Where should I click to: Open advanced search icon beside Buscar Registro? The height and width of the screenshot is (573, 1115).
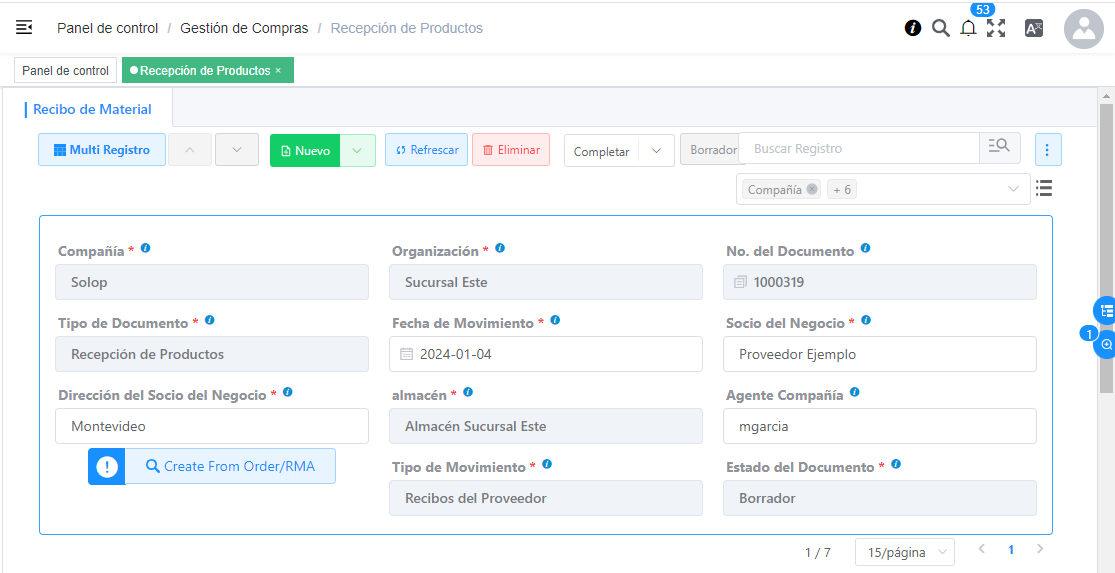999,148
